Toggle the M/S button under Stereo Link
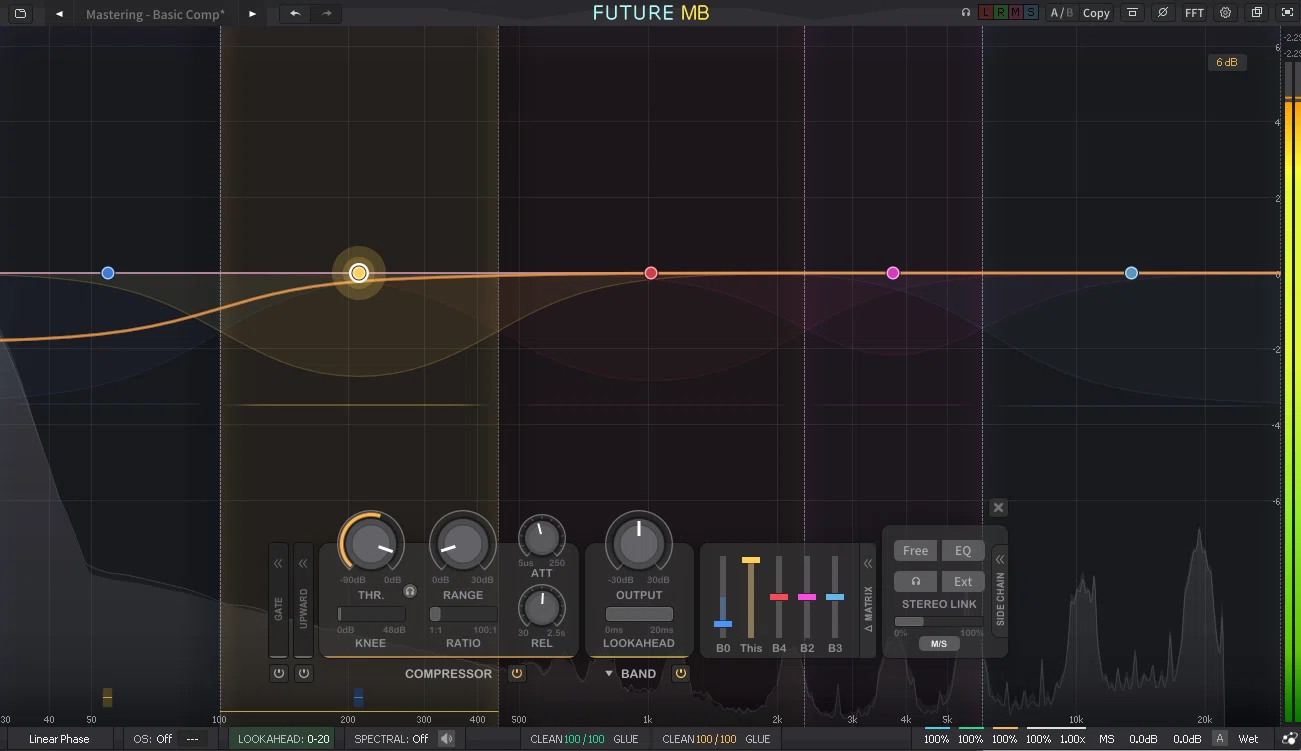The height and width of the screenshot is (751, 1301). click(939, 643)
